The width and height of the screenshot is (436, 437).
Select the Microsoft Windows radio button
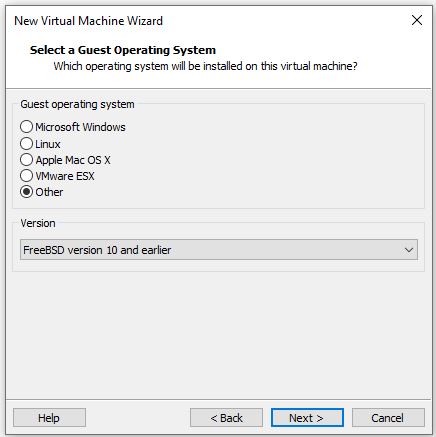tap(26, 127)
